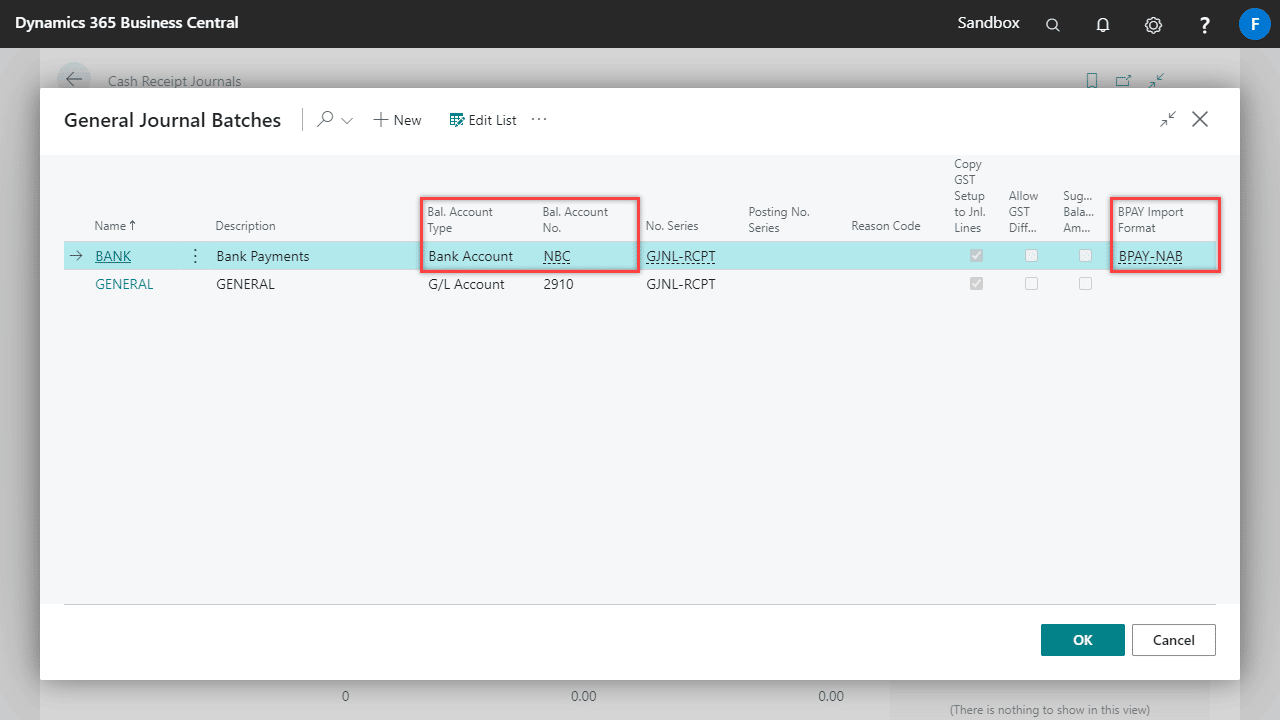This screenshot has height=720, width=1280.
Task: Toggle Copy GST Setup checkbox for GENERAL
Action: pos(977,284)
